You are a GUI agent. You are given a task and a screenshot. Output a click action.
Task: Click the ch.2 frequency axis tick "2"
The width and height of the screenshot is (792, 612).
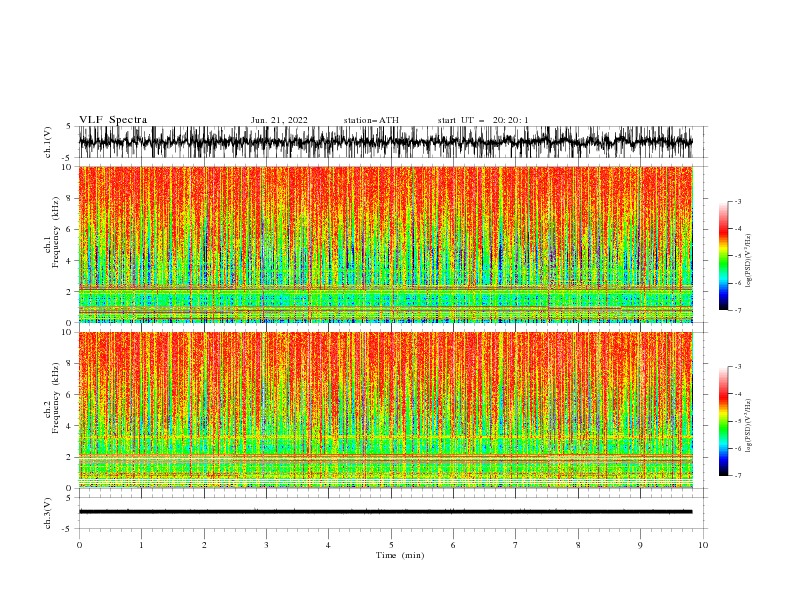click(71, 457)
